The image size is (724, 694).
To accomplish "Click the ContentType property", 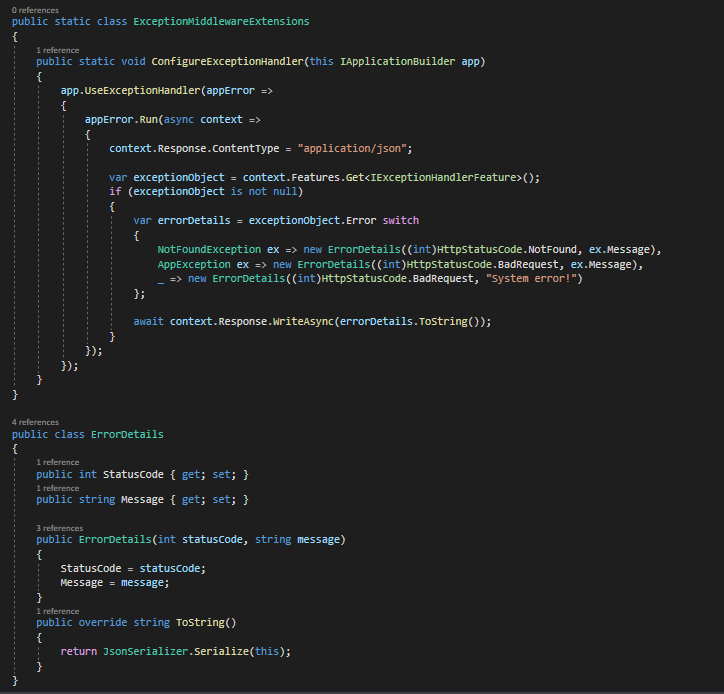I will coord(246,149).
